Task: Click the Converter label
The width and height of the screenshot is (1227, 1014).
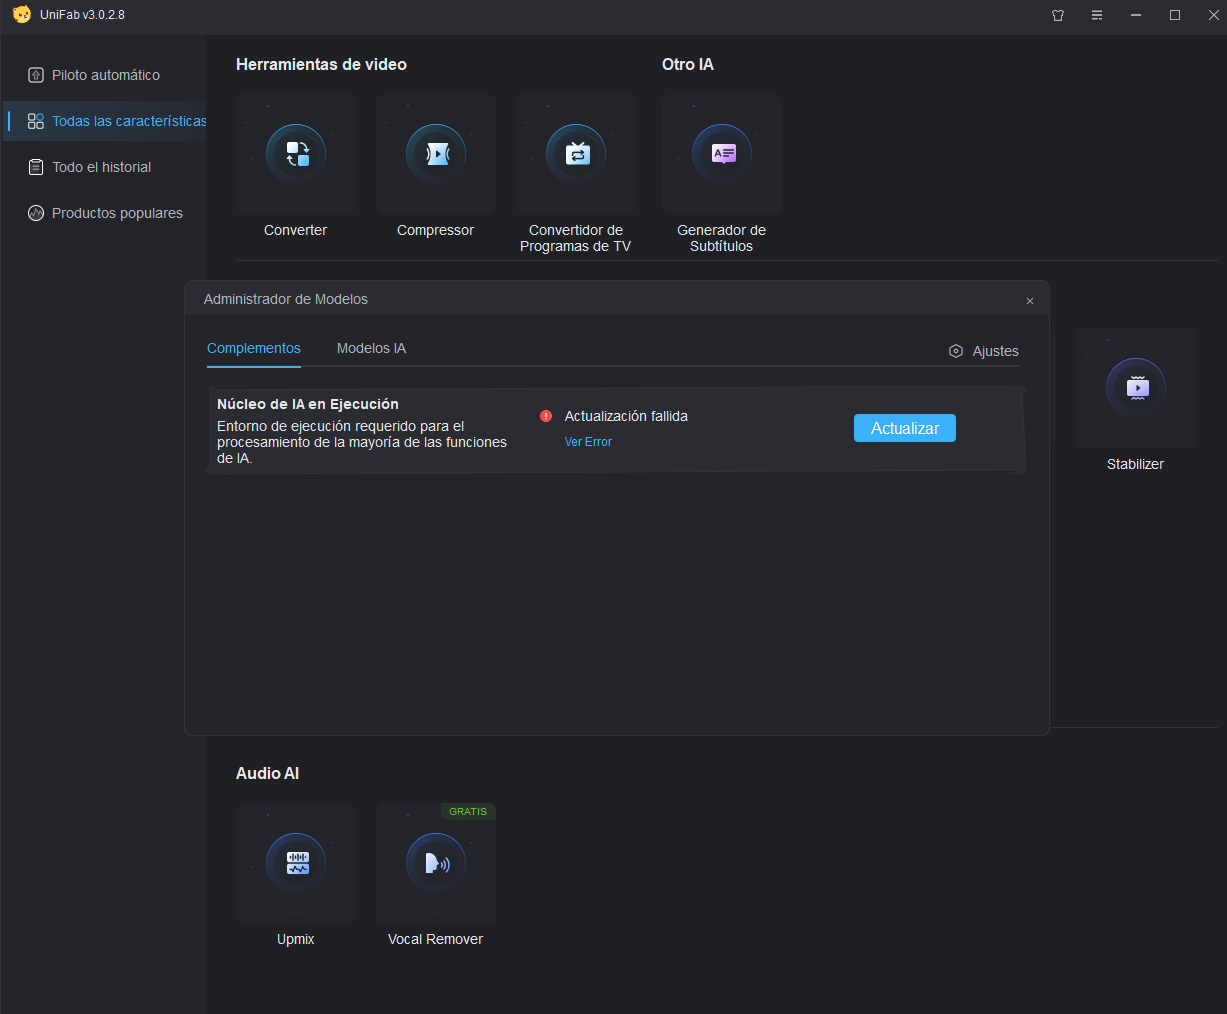Action: pos(296,230)
